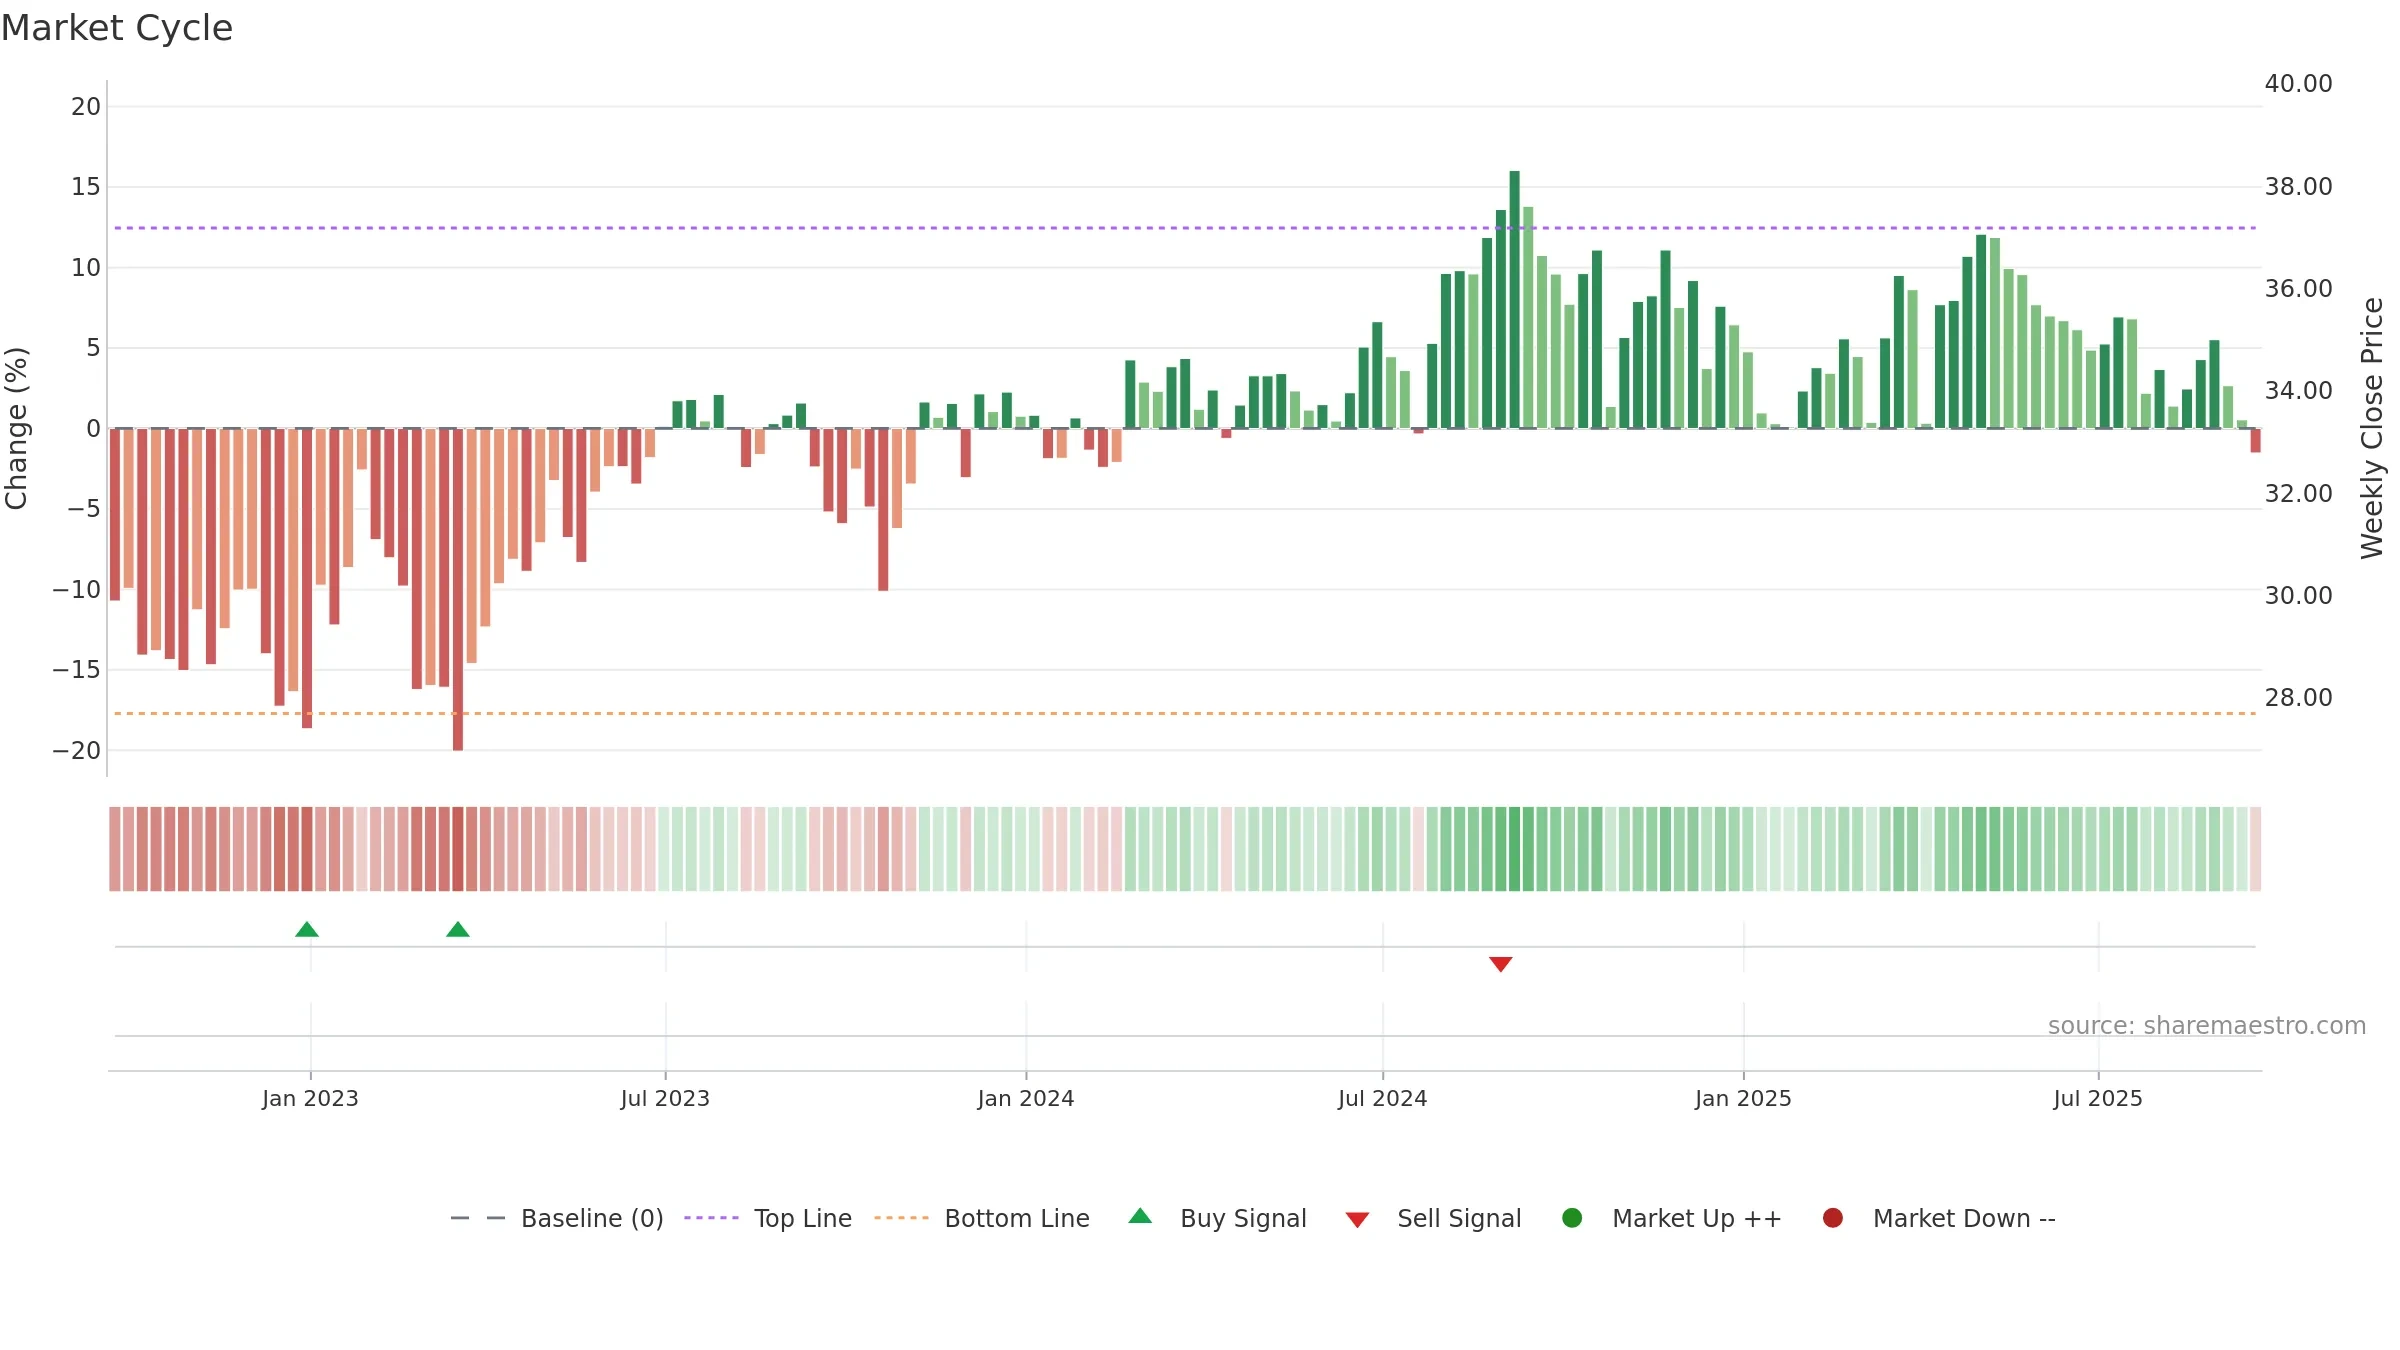Click the 34.00 price axis value

[x=2298, y=391]
